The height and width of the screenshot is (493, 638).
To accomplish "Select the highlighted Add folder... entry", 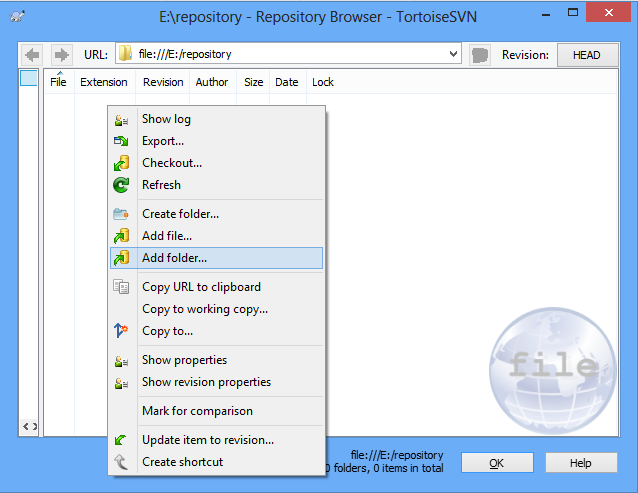I will (x=216, y=258).
